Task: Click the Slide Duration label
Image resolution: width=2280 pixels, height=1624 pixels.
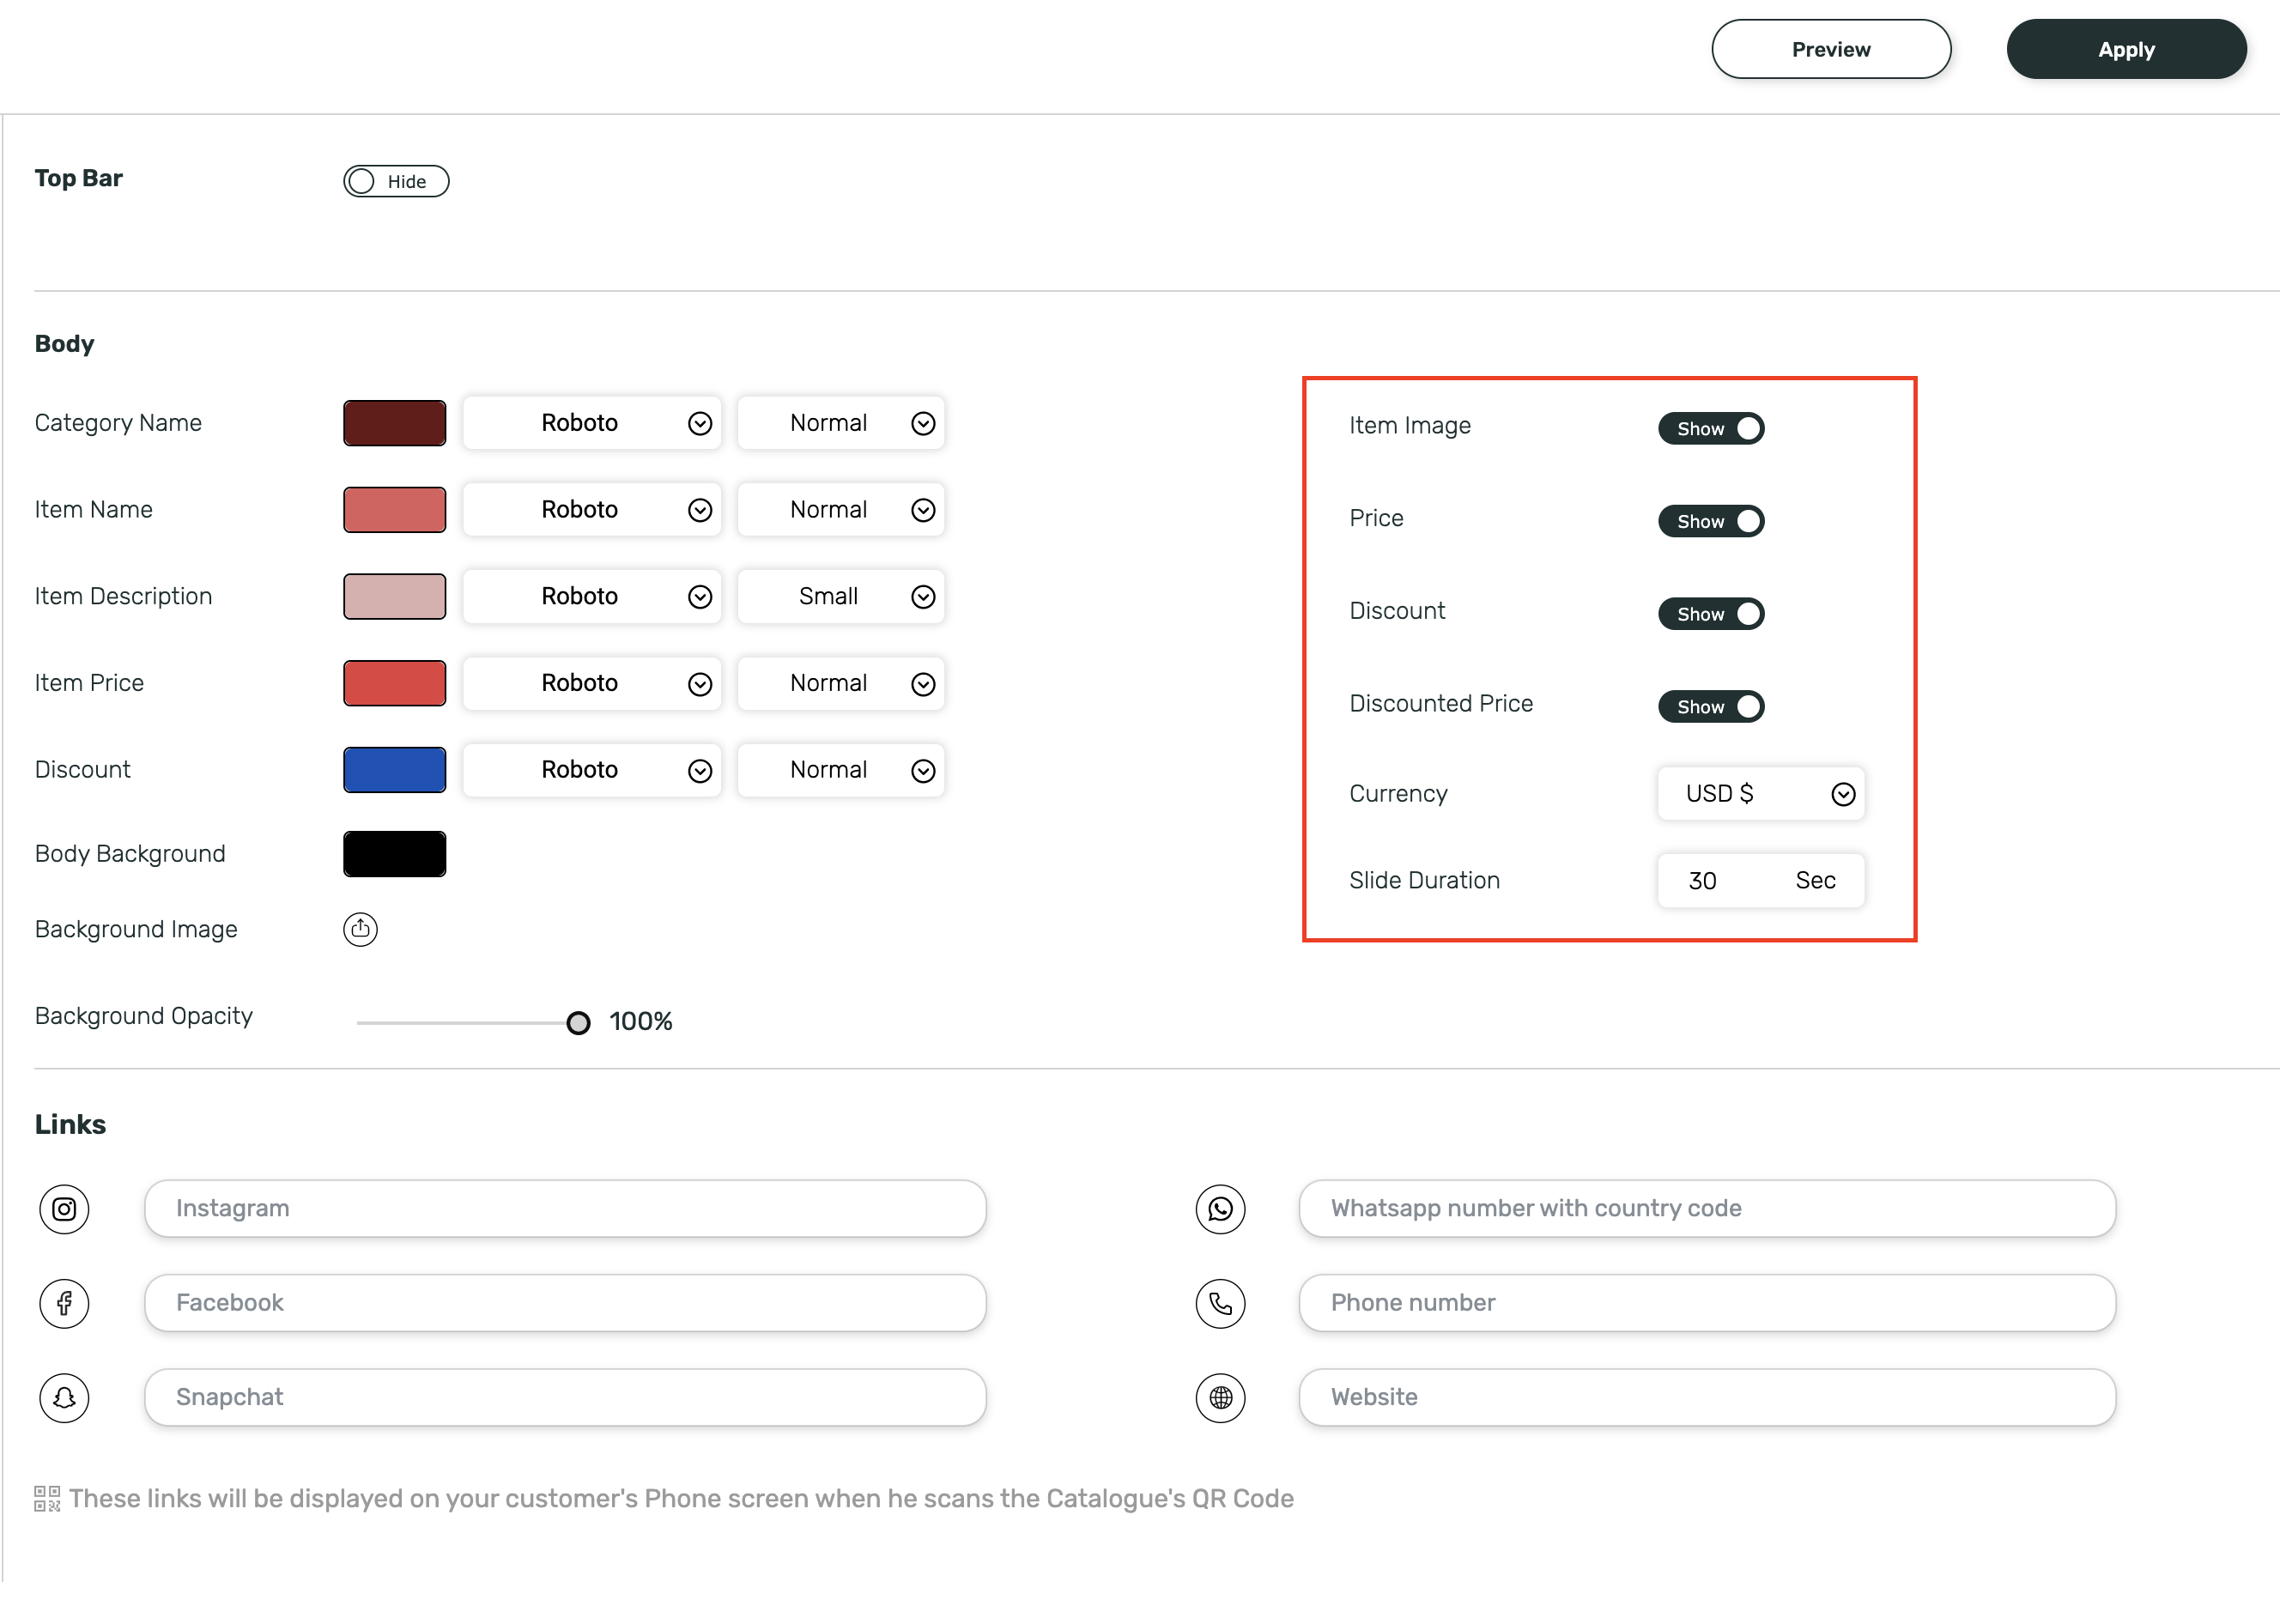Action: 1424,881
